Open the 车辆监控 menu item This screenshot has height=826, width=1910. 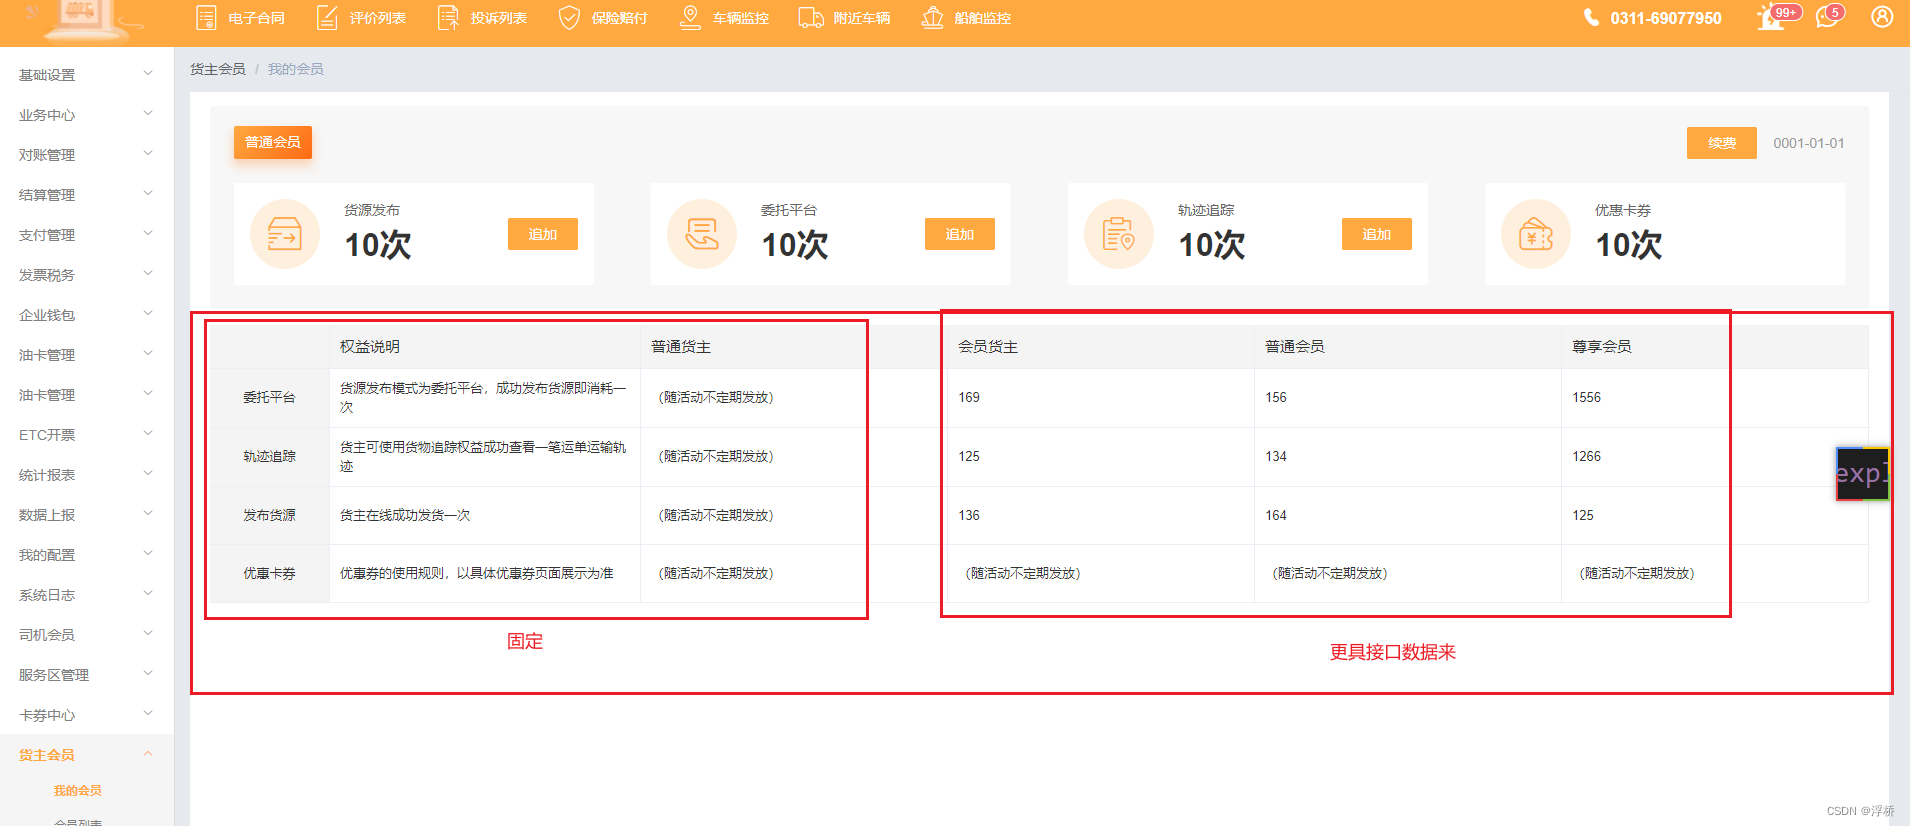740,18
